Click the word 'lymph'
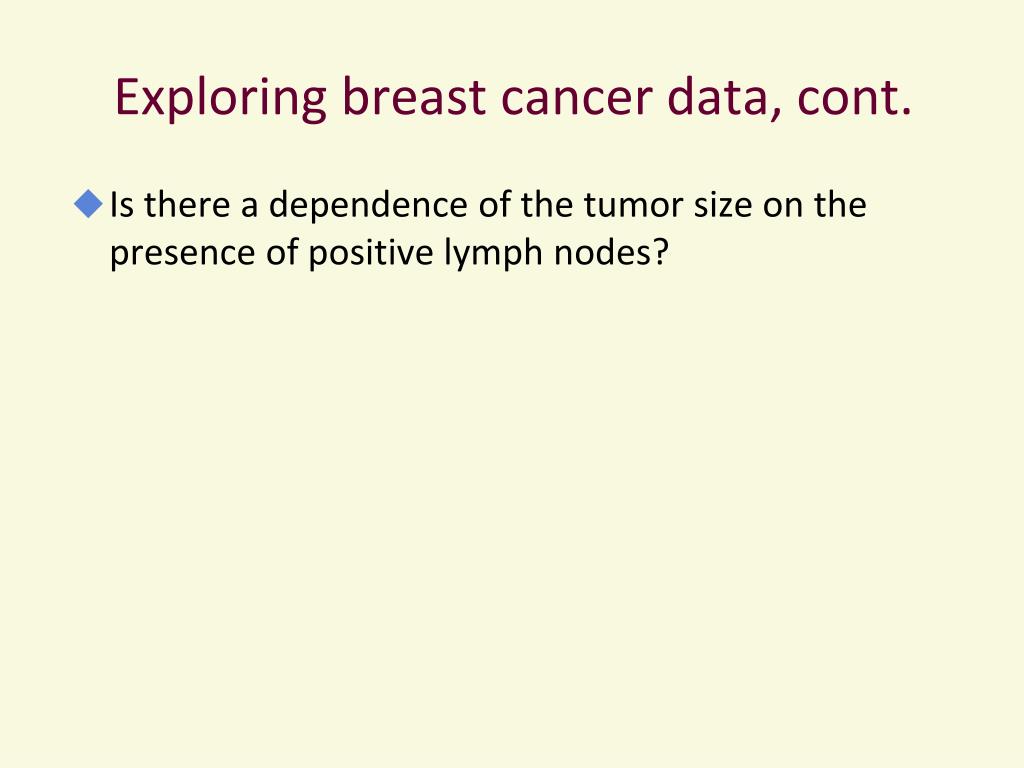Screen dimensions: 1024x768 coord(494,253)
